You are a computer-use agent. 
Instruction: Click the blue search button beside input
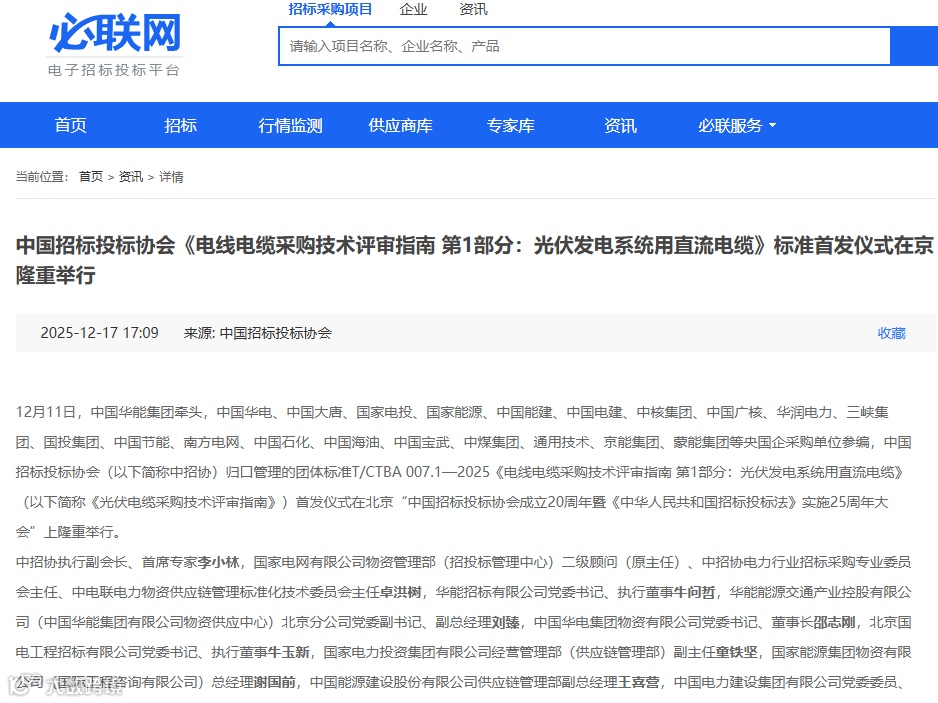(x=914, y=46)
